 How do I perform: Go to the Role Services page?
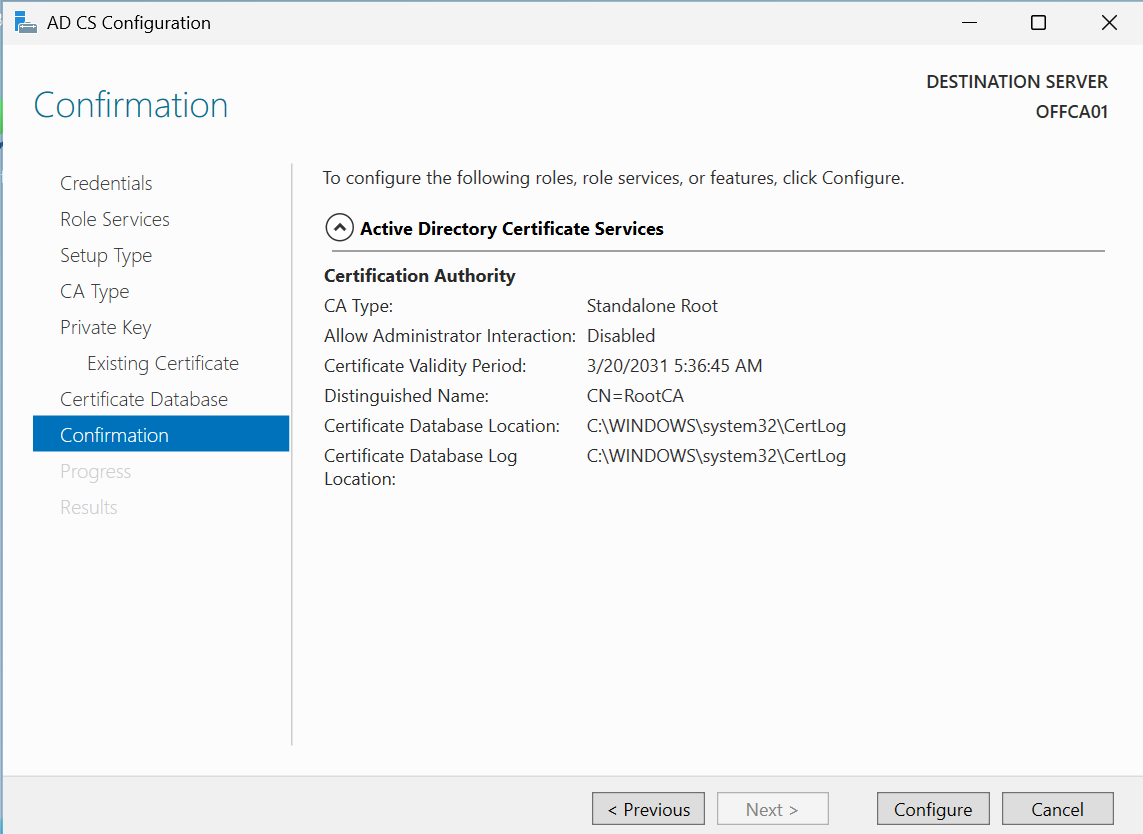pyautogui.click(x=115, y=219)
